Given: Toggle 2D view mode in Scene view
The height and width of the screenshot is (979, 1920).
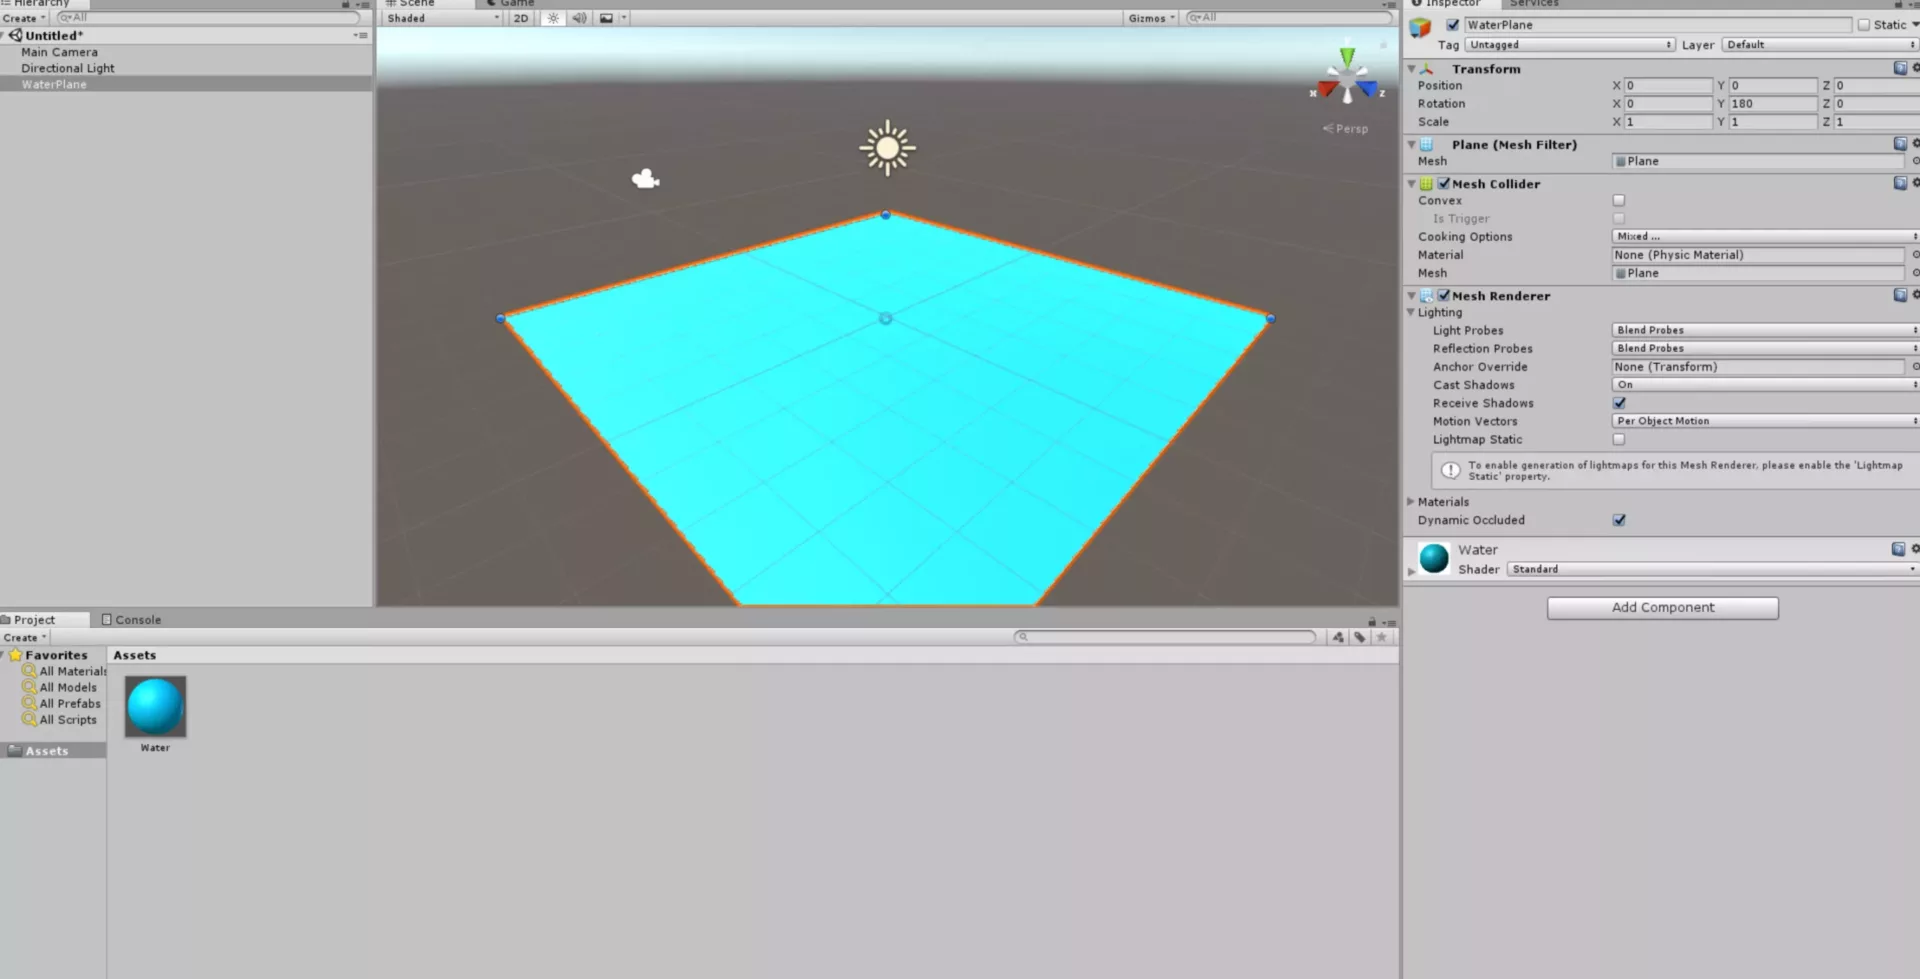Looking at the screenshot, I should 520,18.
